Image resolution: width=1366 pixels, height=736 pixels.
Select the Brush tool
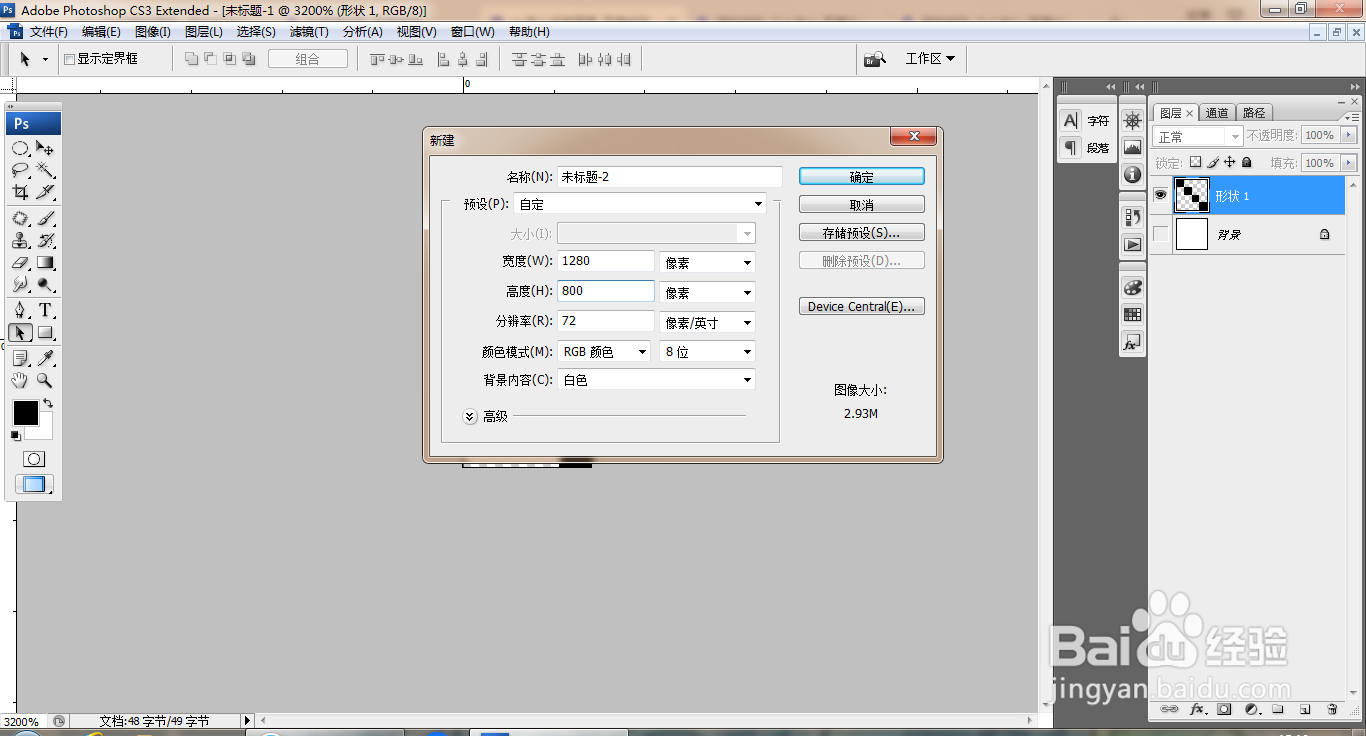[45, 218]
